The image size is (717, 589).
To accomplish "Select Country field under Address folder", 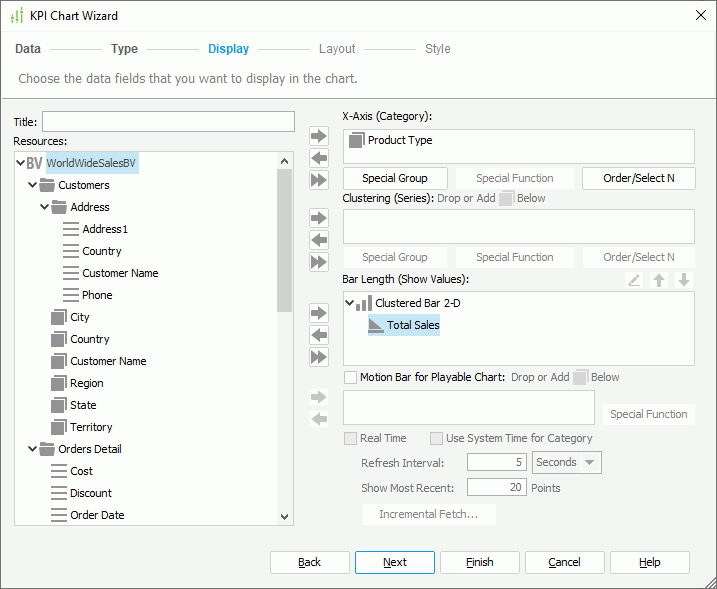I will tap(102, 251).
